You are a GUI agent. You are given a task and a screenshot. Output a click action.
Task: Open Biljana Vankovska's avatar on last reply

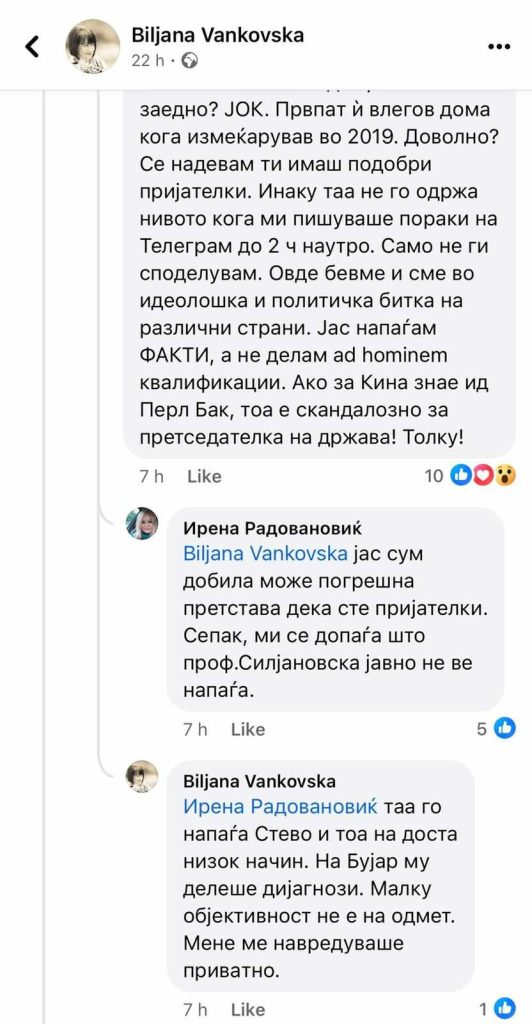pyautogui.click(x=142, y=776)
